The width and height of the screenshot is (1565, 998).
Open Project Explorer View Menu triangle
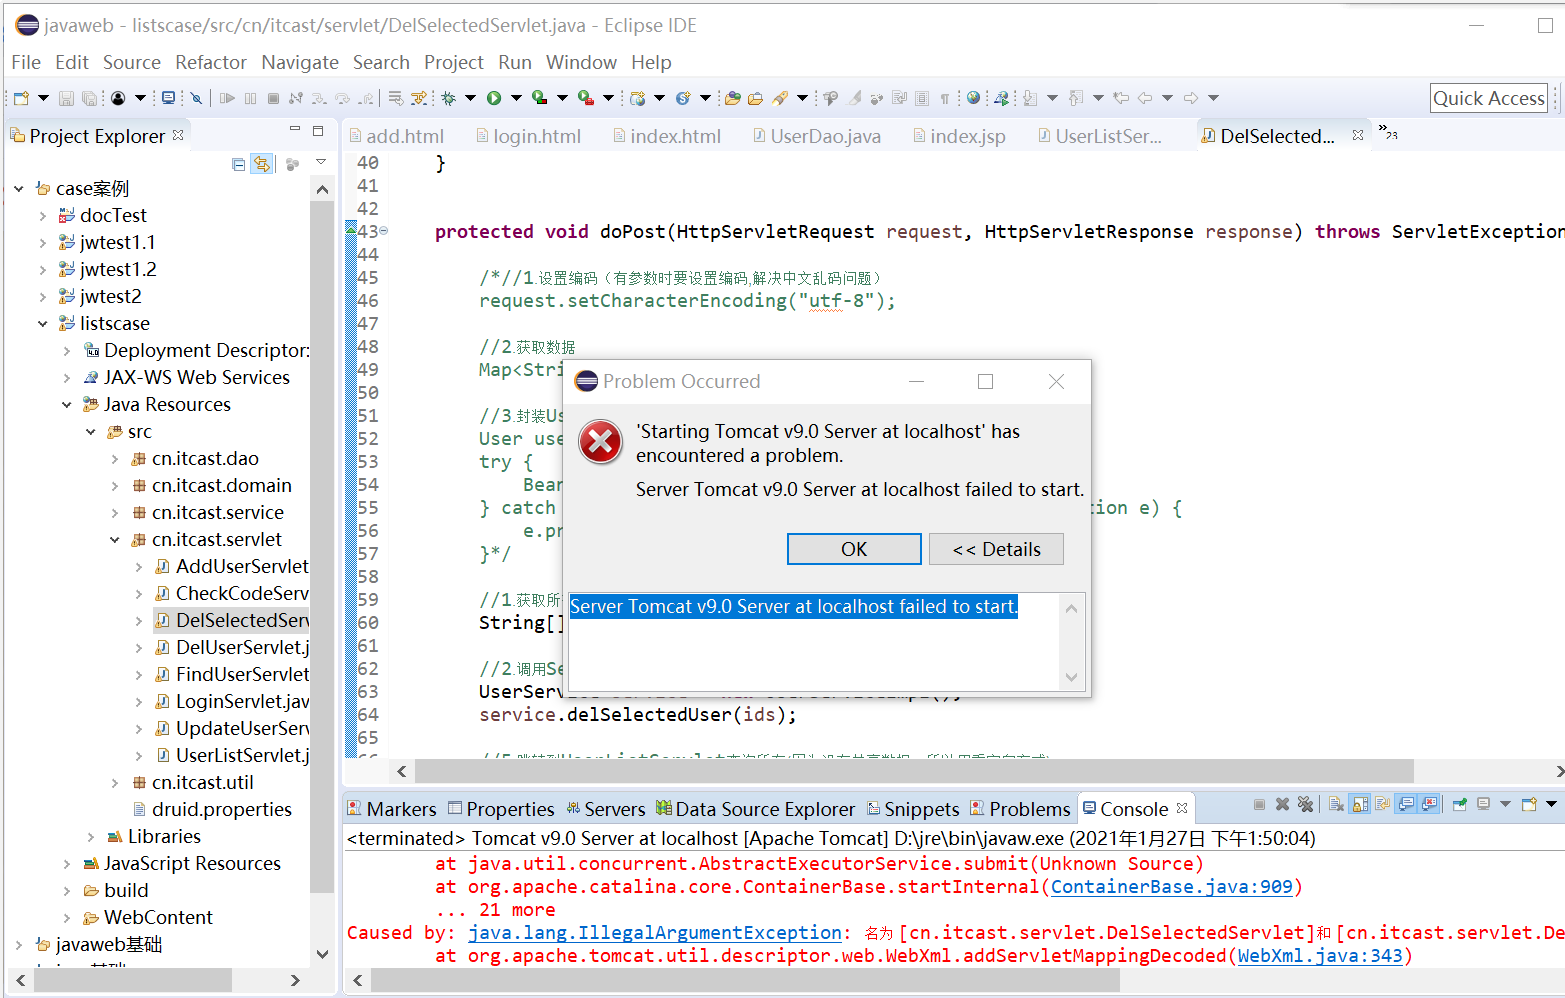(321, 162)
